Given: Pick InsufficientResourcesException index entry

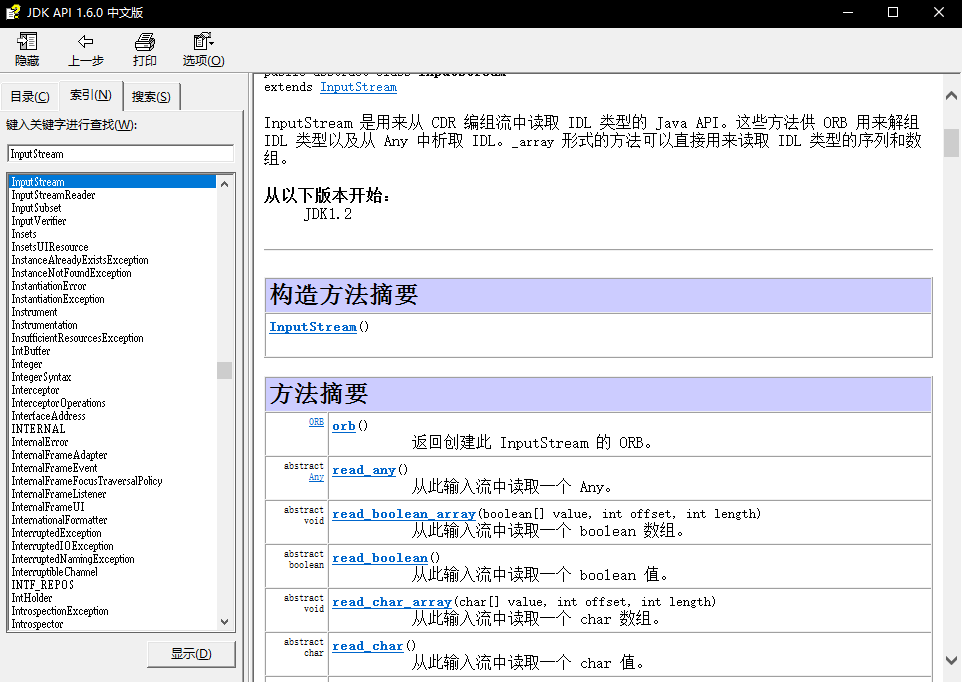Looking at the screenshot, I should tap(77, 338).
